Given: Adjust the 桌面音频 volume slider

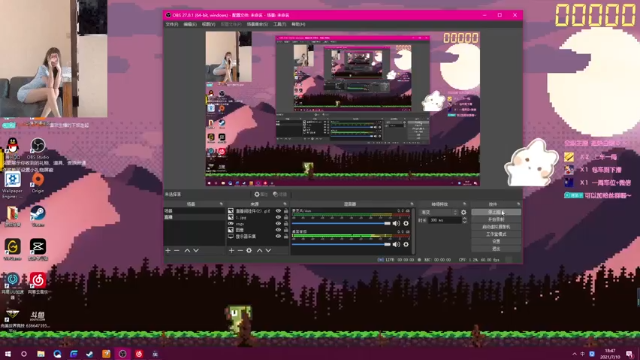Looking at the screenshot, I should tap(341, 244).
